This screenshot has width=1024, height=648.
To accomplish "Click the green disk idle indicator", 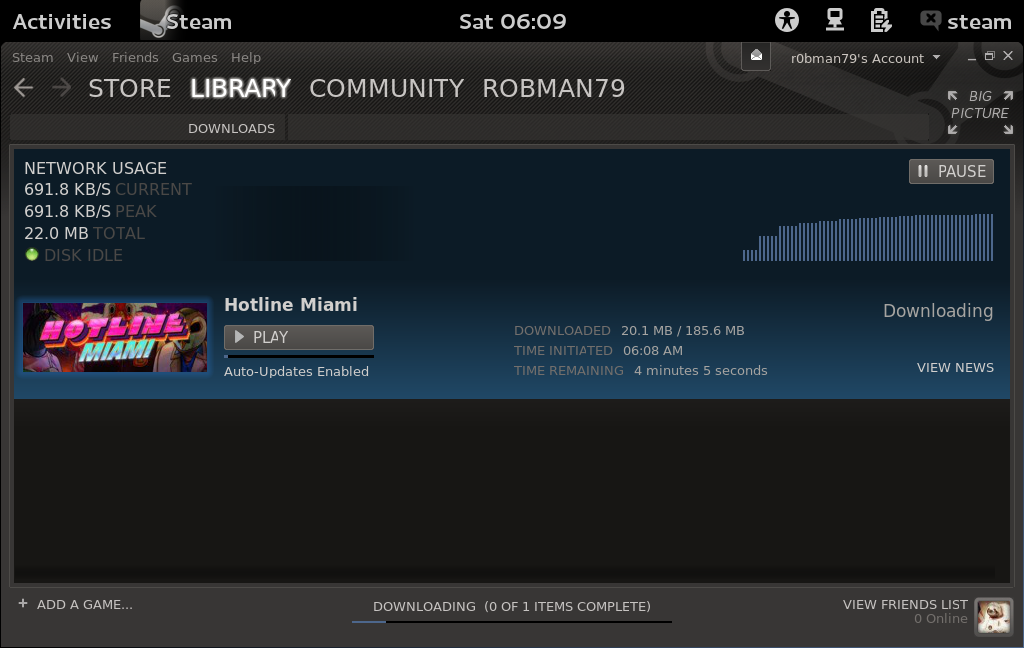I will pos(31,255).
